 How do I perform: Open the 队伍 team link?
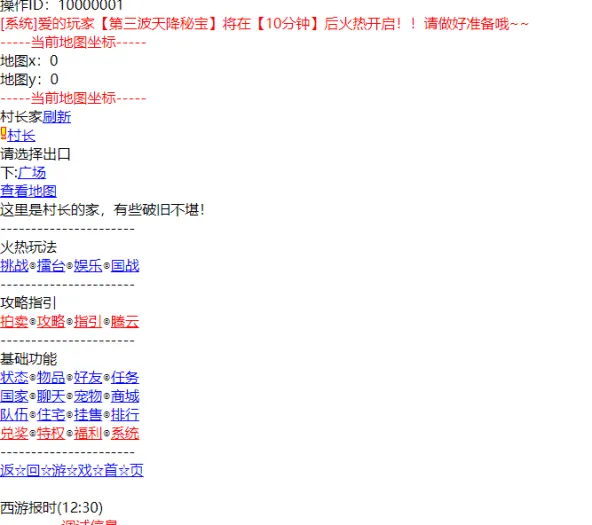pos(14,414)
